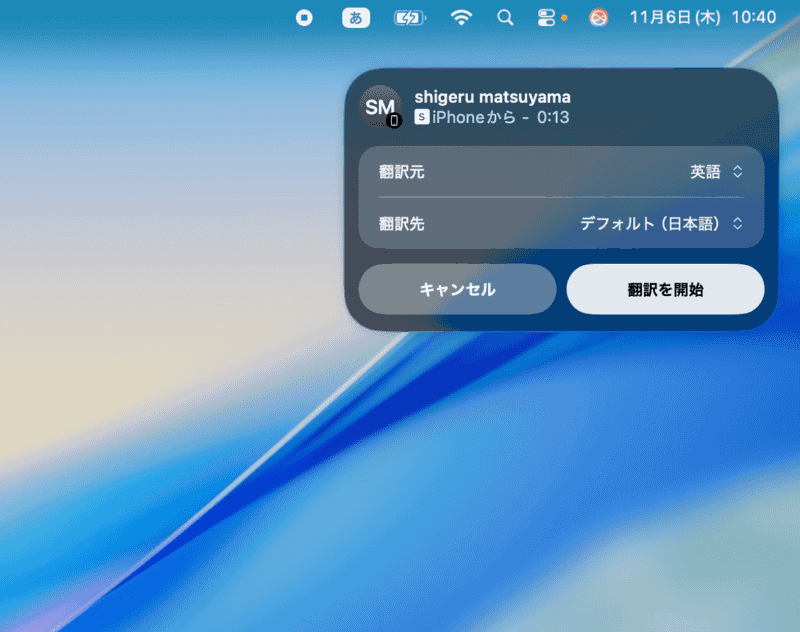Open Spotlight search
The height and width of the screenshot is (632, 800).
pos(505,17)
